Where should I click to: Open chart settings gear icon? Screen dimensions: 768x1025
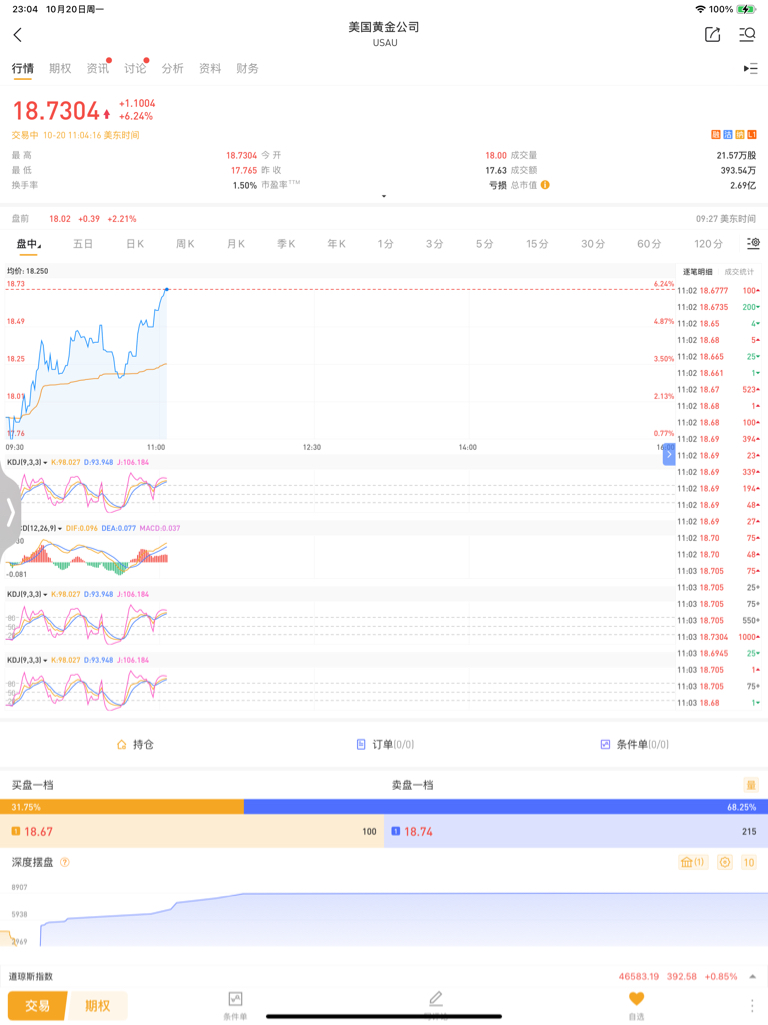tap(753, 243)
